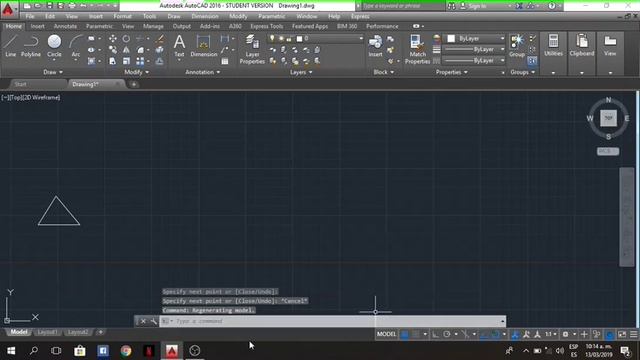Click the command line customize wrench
The image size is (640, 360).
(153, 321)
